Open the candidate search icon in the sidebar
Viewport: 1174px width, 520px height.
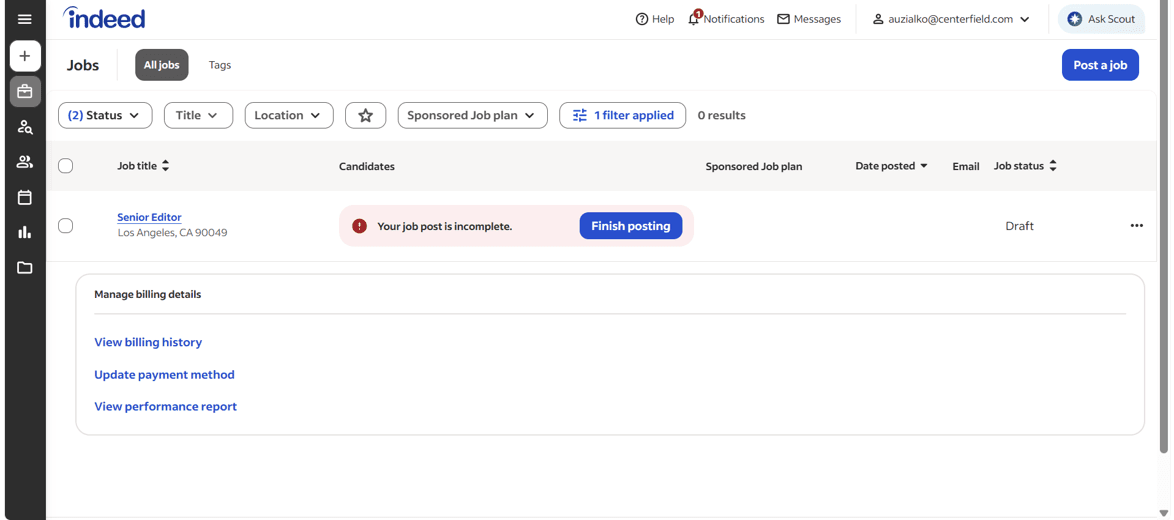click(x=25, y=126)
